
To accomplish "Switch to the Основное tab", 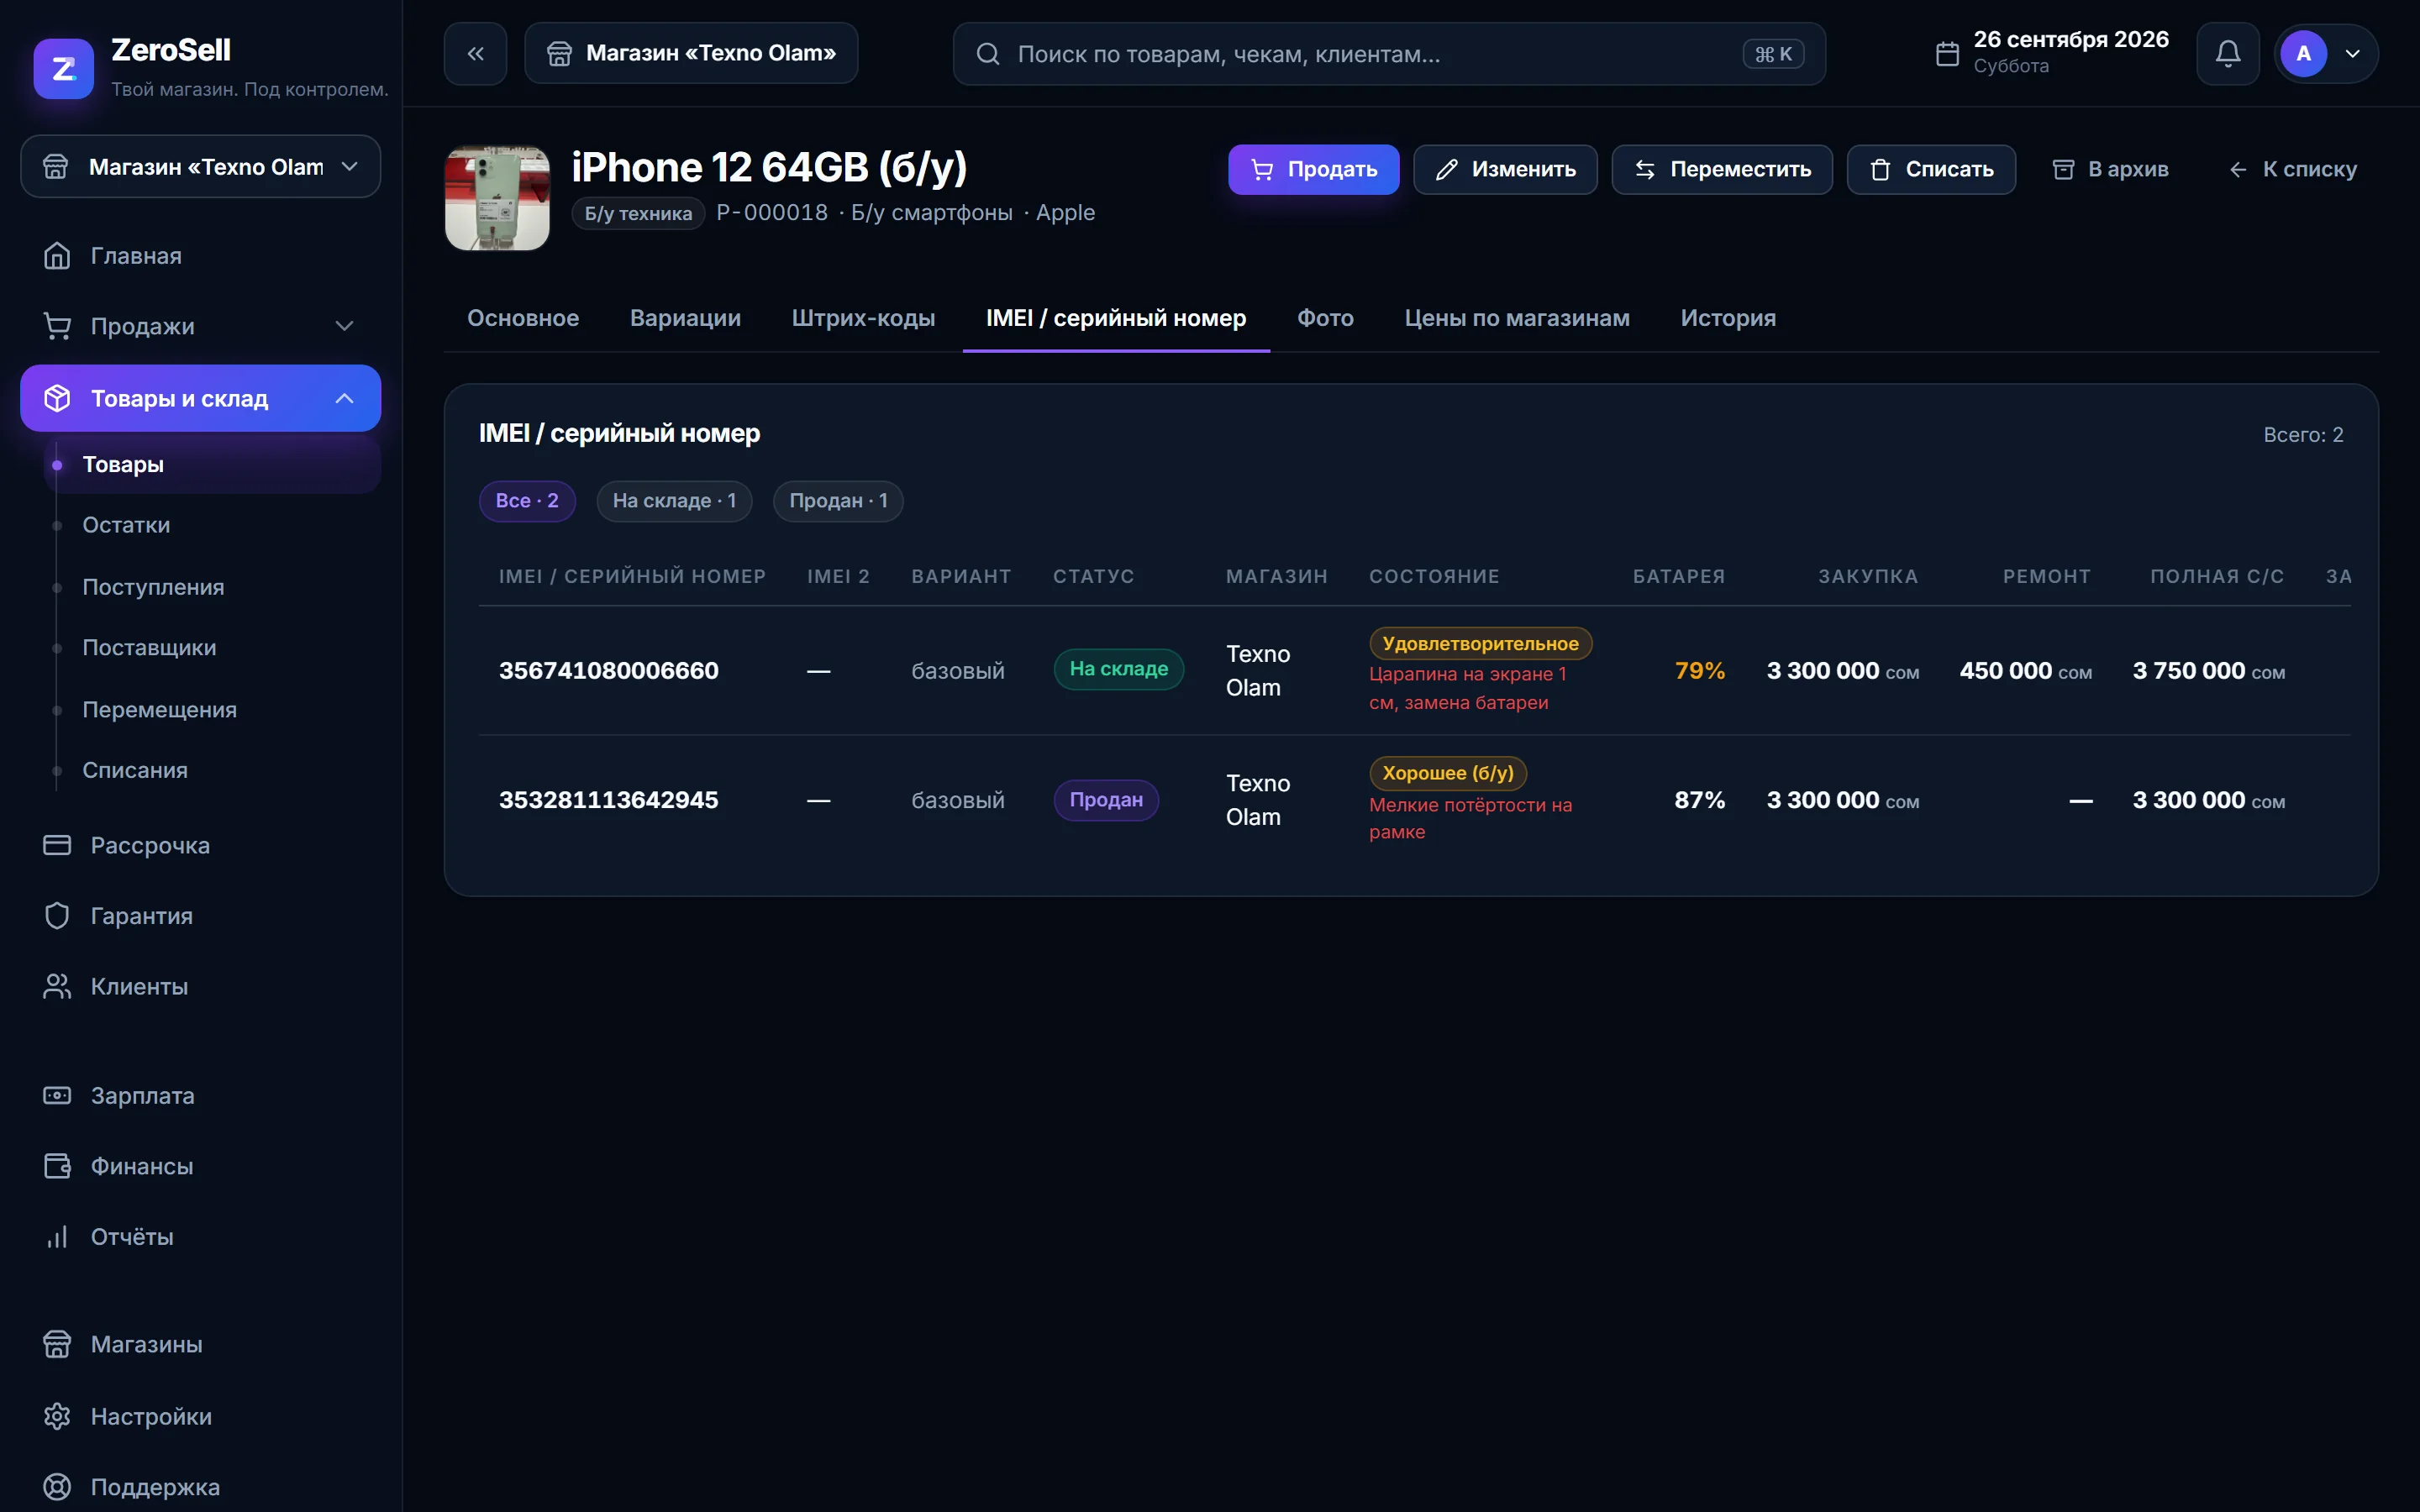I will click(x=523, y=318).
